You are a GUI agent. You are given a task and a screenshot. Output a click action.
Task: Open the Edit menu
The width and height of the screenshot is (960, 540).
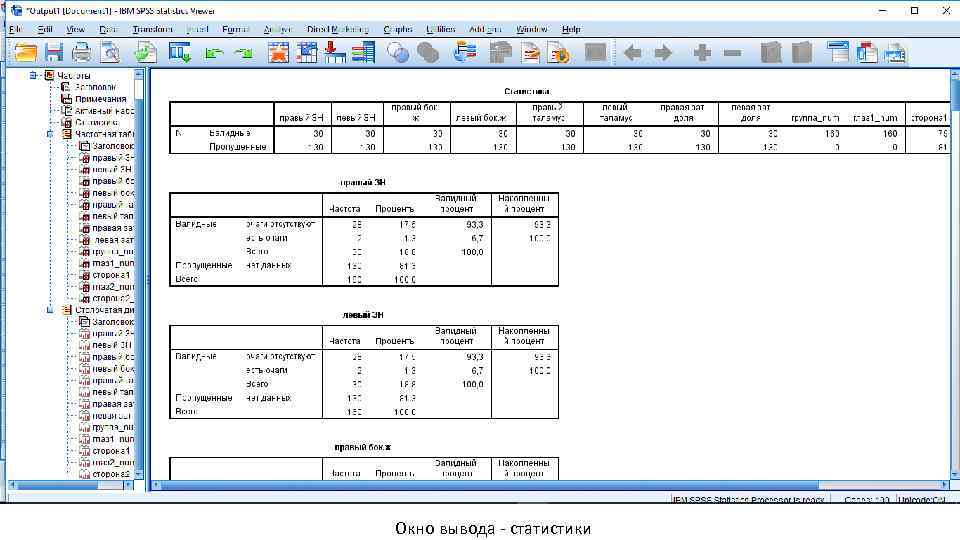coord(45,29)
